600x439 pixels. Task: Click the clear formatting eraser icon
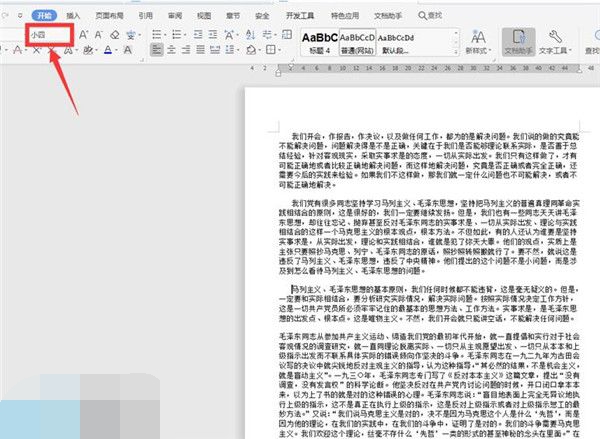(x=116, y=33)
